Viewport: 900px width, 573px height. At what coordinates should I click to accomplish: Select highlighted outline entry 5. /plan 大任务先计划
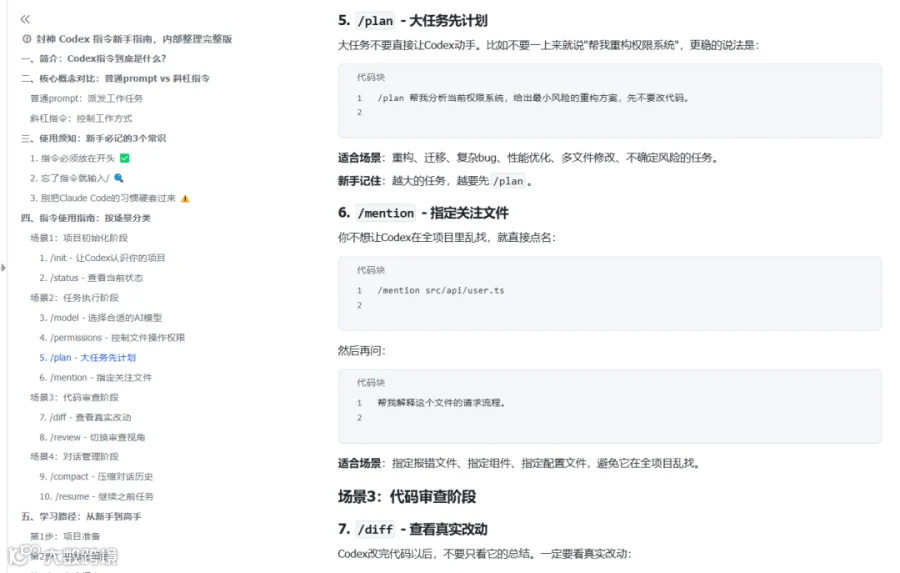point(87,358)
